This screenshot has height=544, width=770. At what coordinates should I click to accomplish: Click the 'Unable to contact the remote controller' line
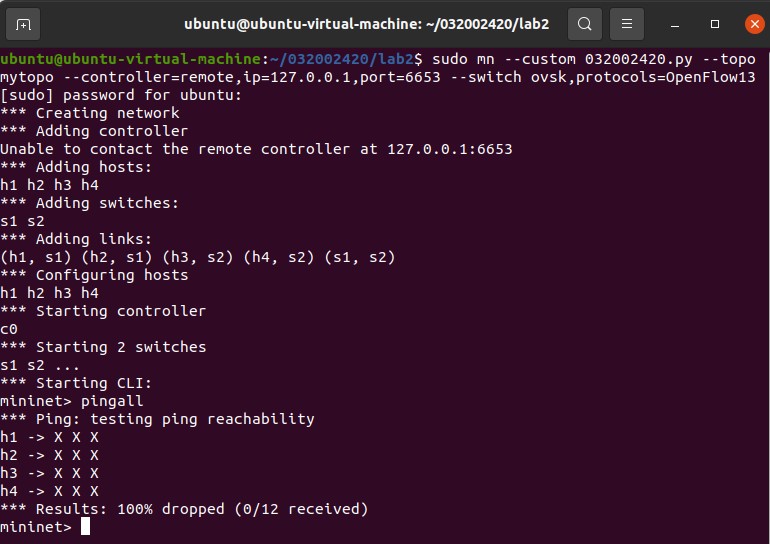[256, 149]
